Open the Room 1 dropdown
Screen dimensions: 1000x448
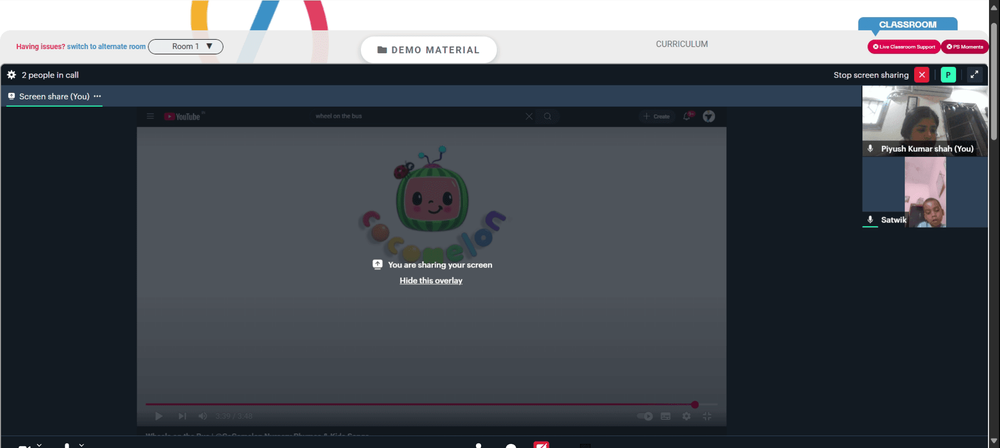pyautogui.click(x=186, y=46)
